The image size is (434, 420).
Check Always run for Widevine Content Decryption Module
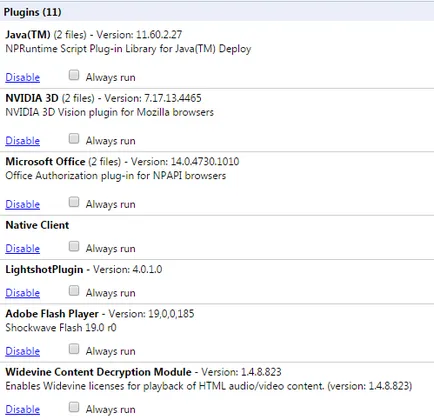click(74, 407)
